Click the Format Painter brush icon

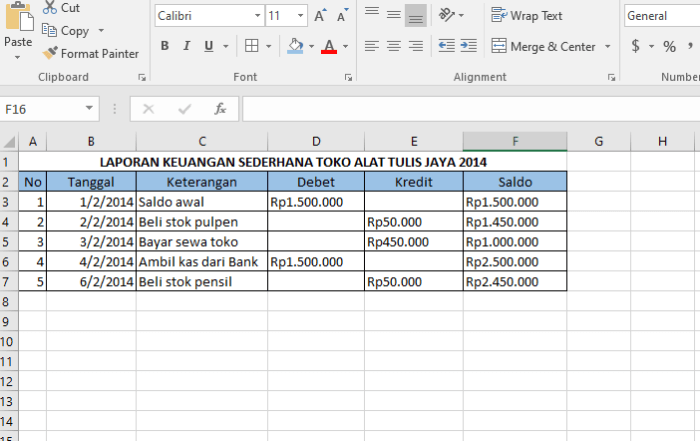click(50, 53)
